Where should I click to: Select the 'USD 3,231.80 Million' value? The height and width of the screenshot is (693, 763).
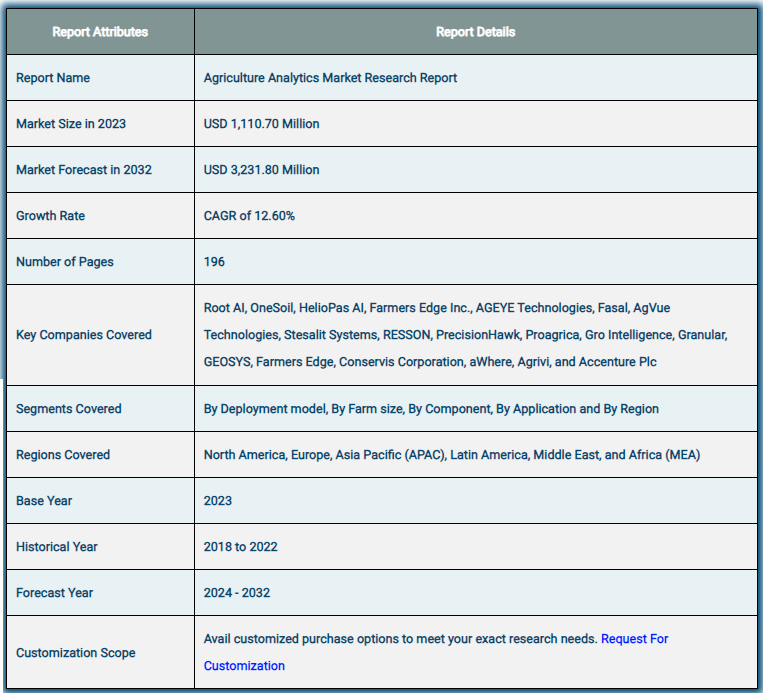(261, 170)
